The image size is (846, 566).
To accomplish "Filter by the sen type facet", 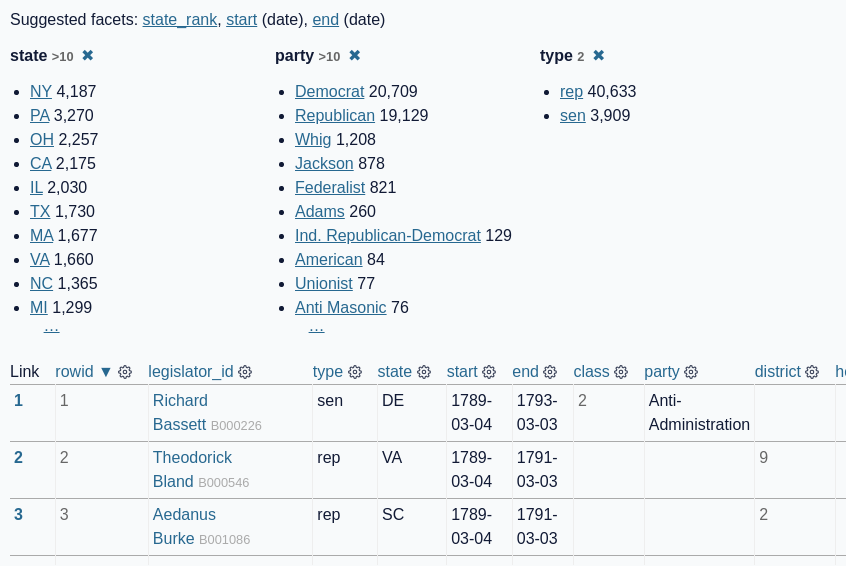I will [x=572, y=115].
